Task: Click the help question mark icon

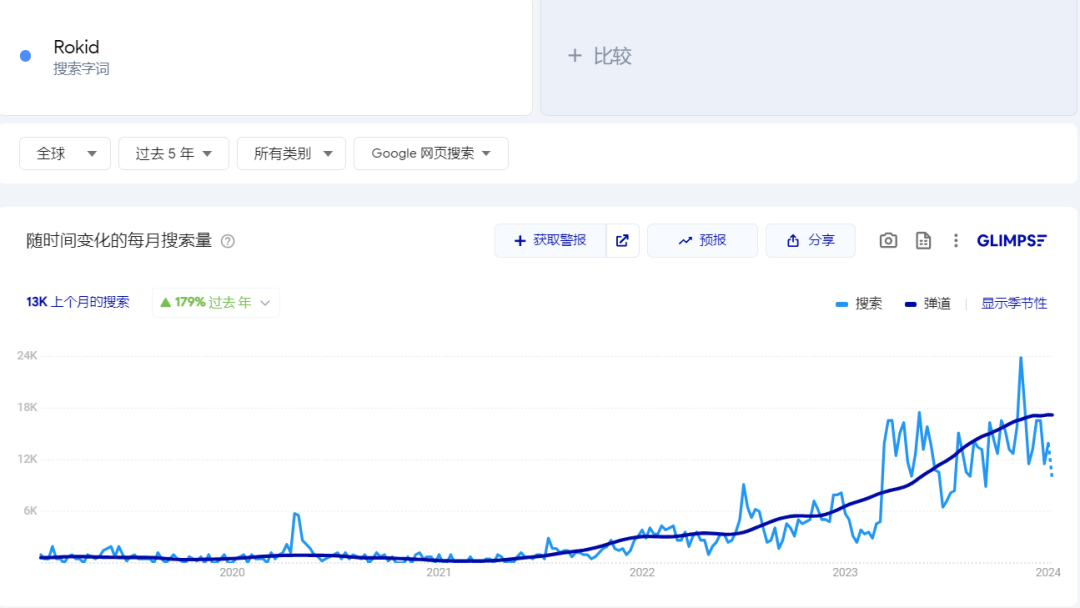Action: [x=227, y=241]
